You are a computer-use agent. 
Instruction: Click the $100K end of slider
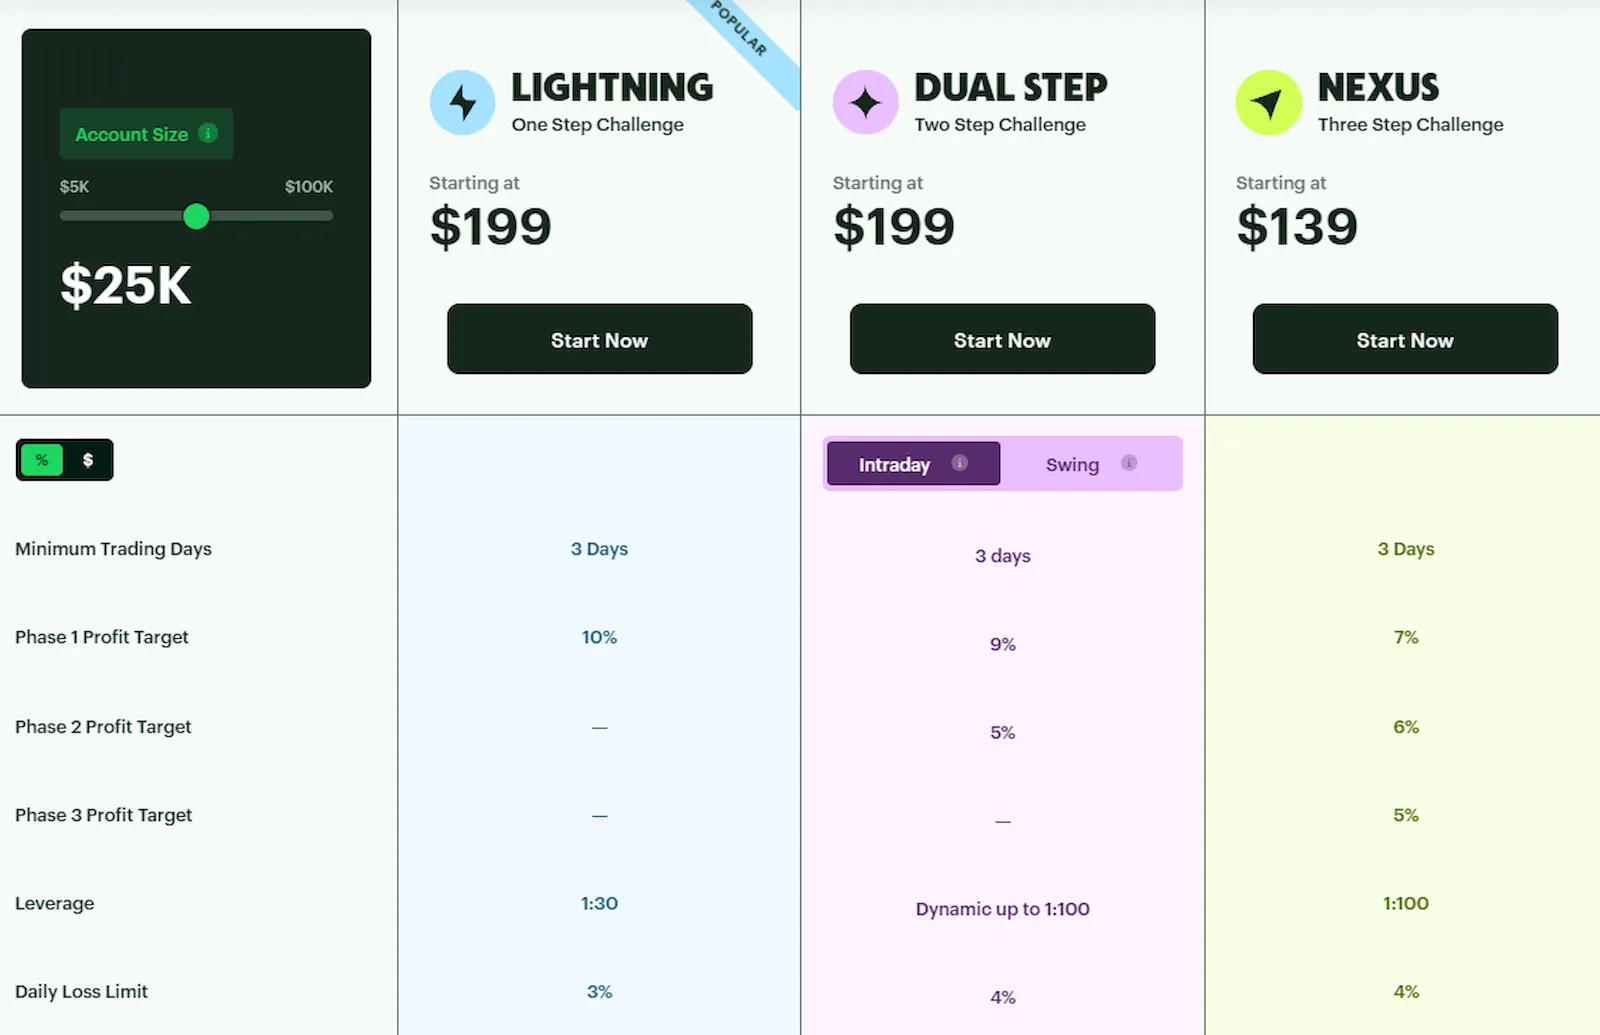coord(308,187)
